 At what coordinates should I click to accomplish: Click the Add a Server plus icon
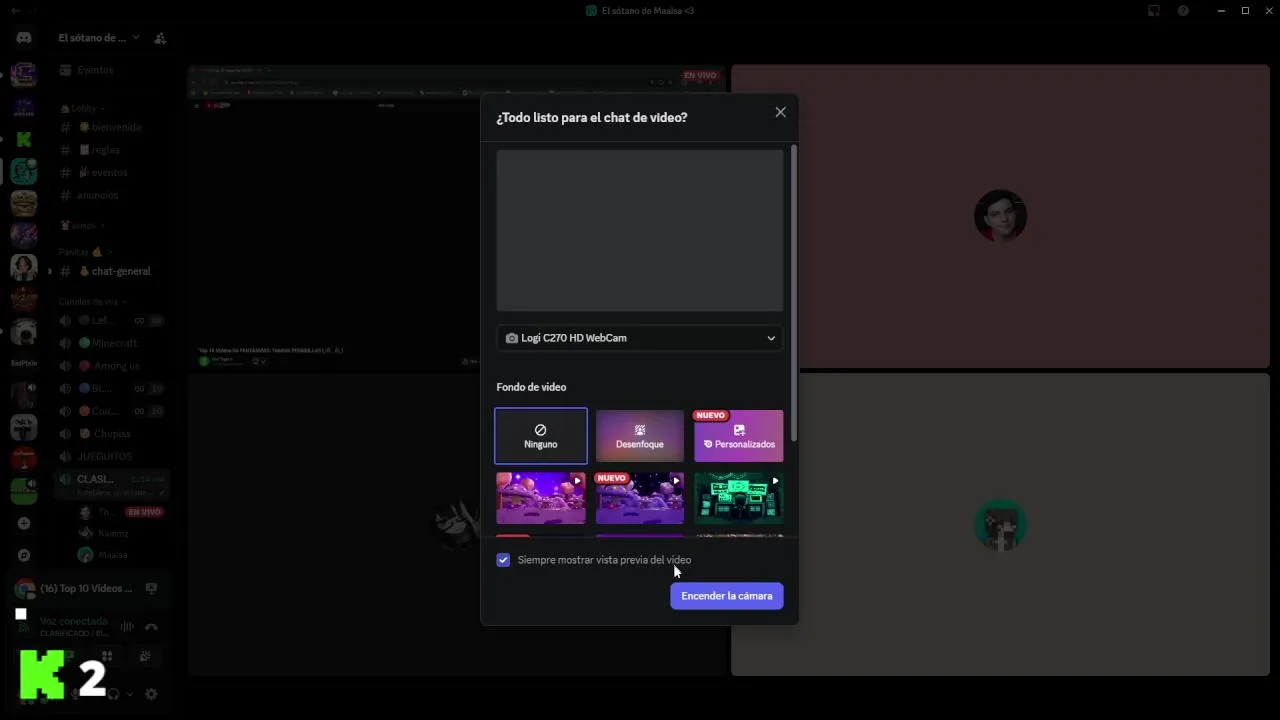pyautogui.click(x=24, y=523)
